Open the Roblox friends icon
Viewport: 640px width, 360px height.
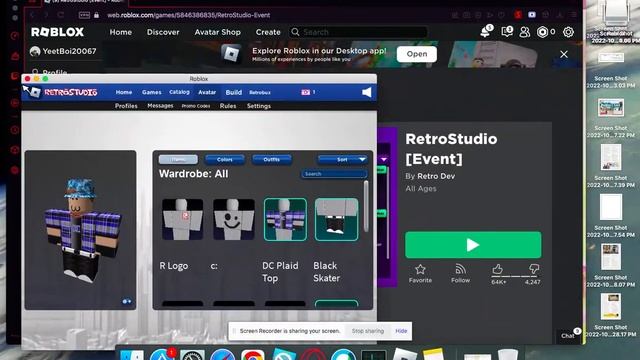click(524, 32)
